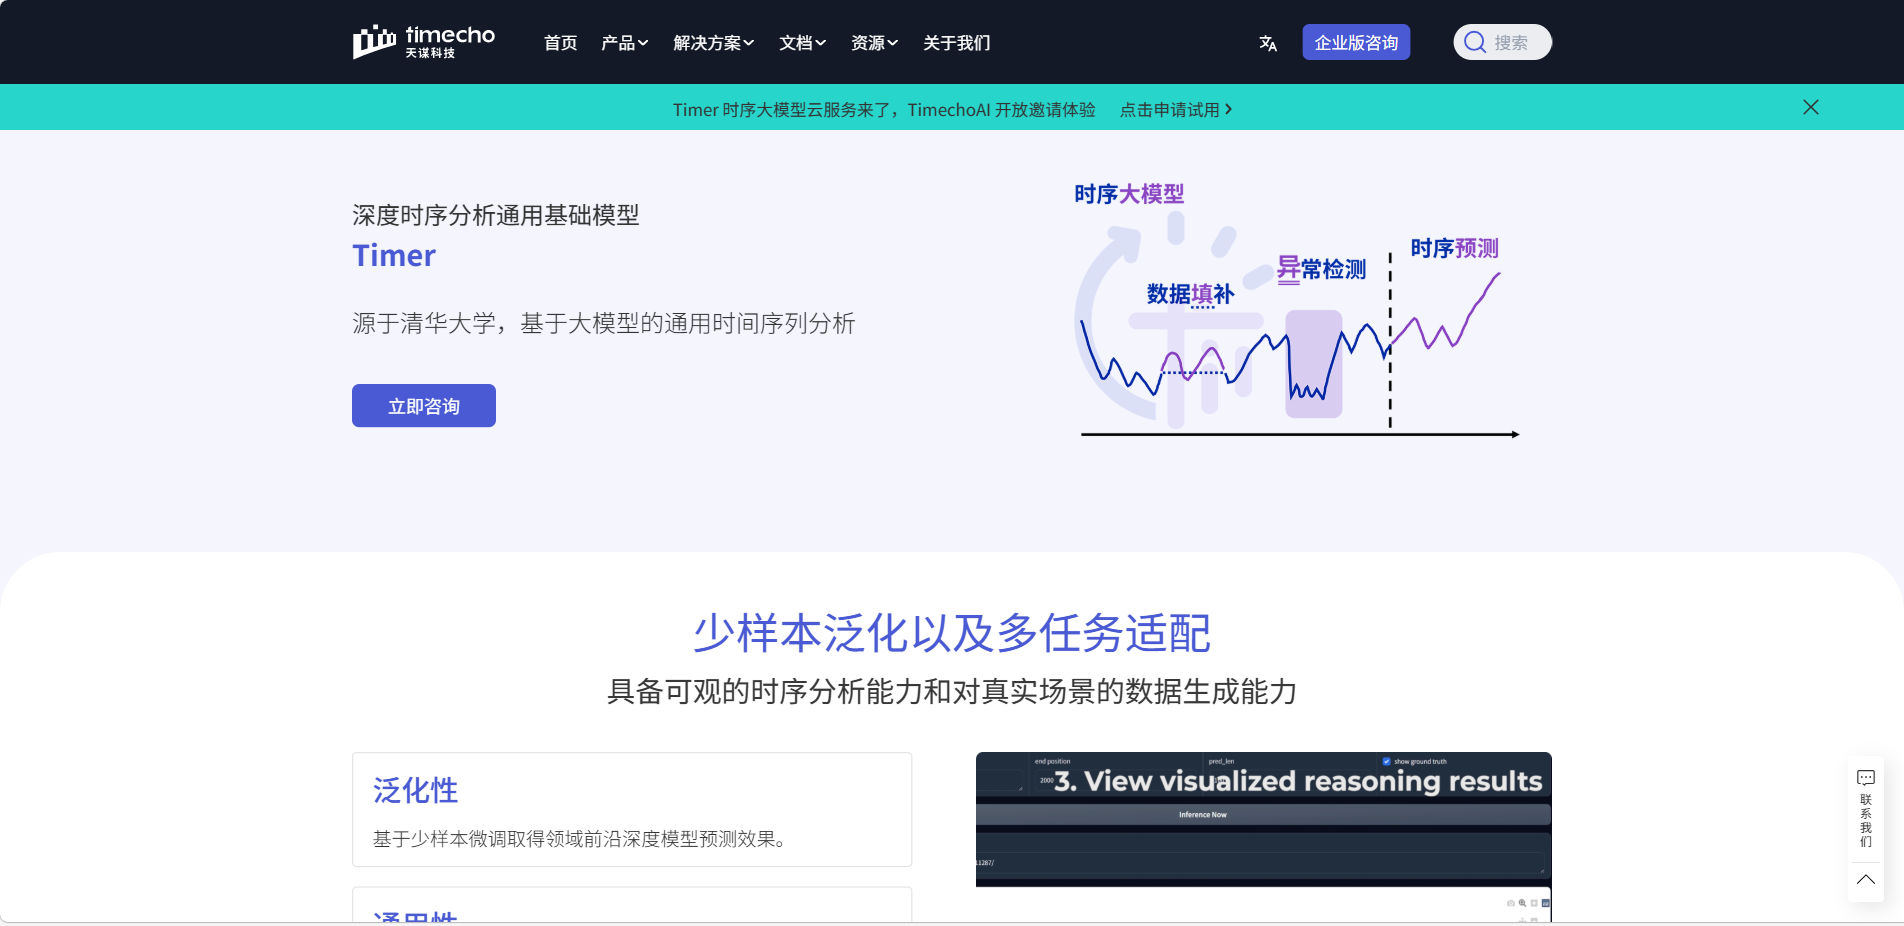Image resolution: width=1904 pixels, height=926 pixels.
Task: Open the language translation icon
Action: [1268, 43]
